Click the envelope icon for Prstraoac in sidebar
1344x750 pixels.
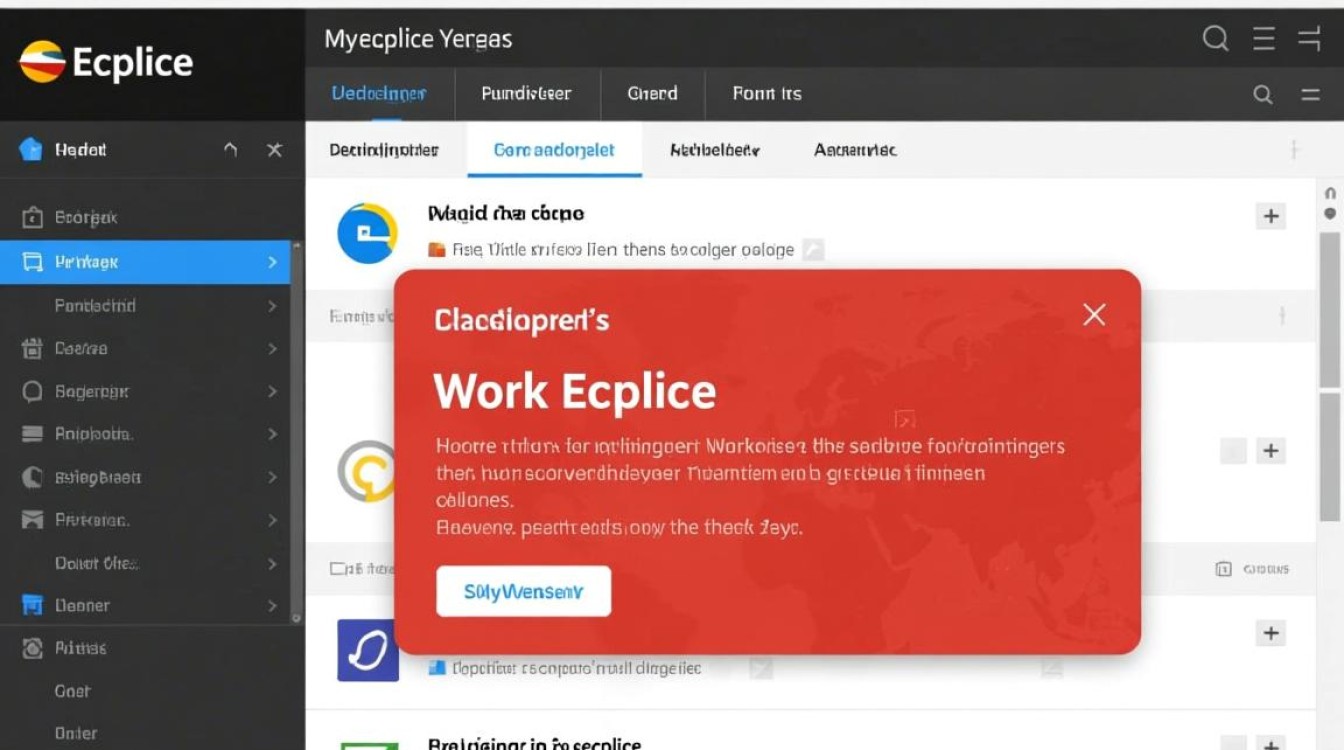[x=32, y=520]
